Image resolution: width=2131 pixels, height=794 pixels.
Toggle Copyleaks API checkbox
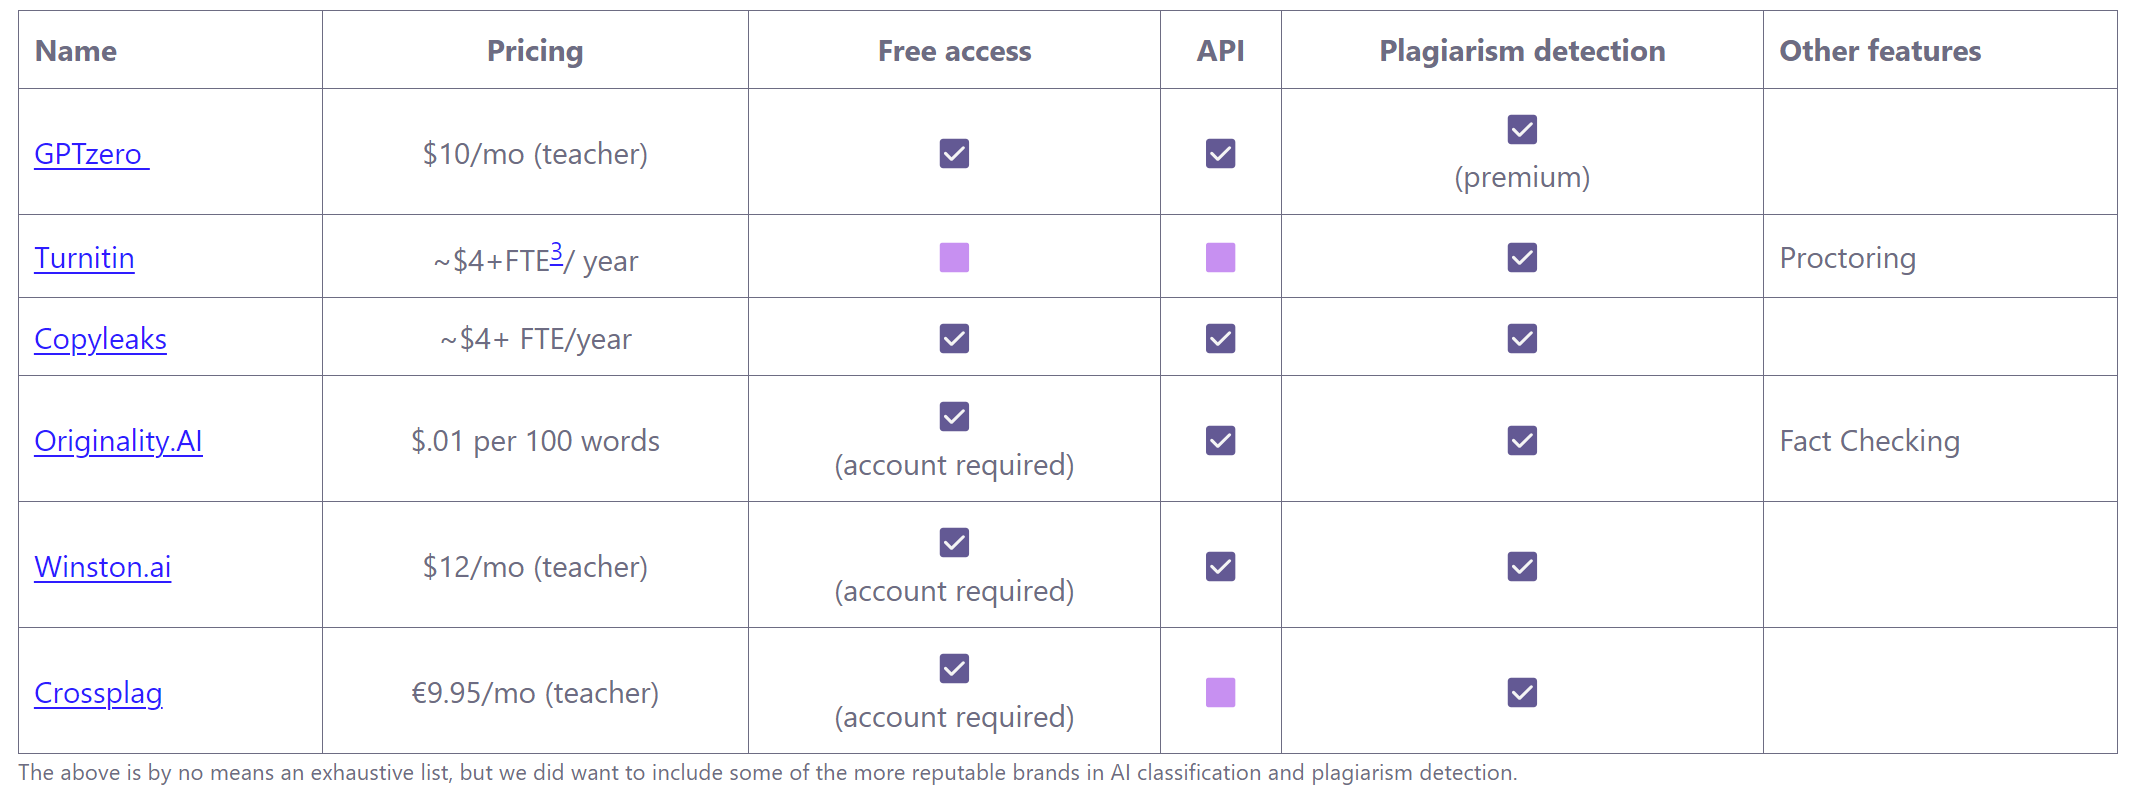(x=1220, y=338)
